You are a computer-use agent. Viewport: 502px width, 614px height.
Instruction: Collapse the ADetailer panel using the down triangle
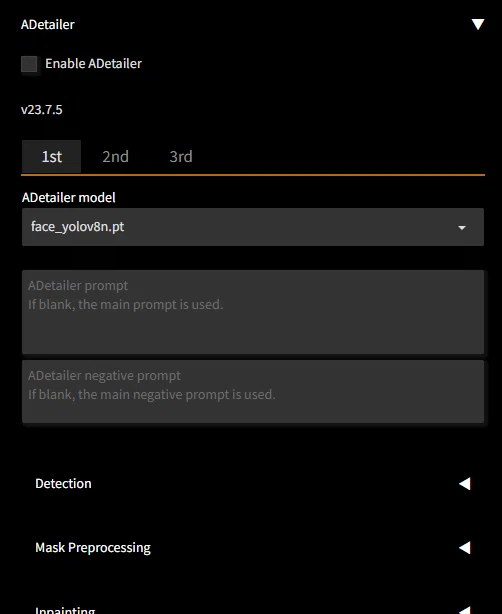point(478,24)
